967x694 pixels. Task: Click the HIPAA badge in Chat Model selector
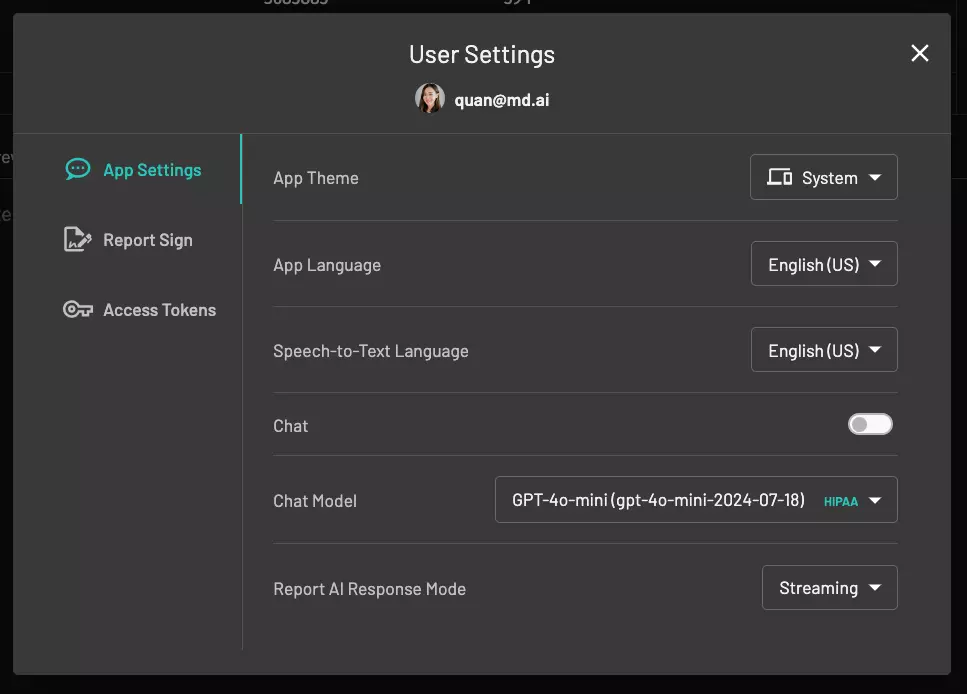(840, 500)
